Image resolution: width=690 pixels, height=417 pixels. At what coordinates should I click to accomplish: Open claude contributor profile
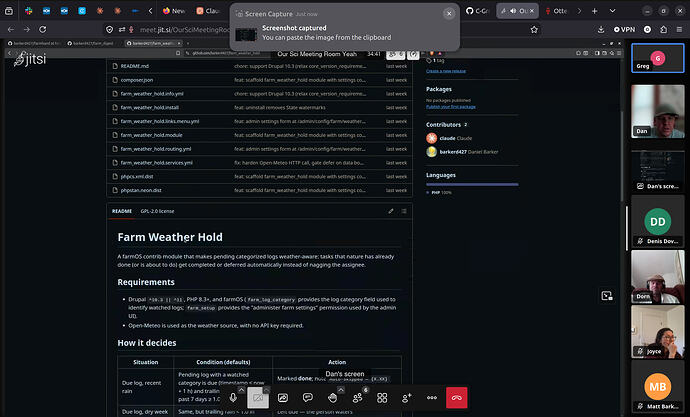click(x=449, y=138)
